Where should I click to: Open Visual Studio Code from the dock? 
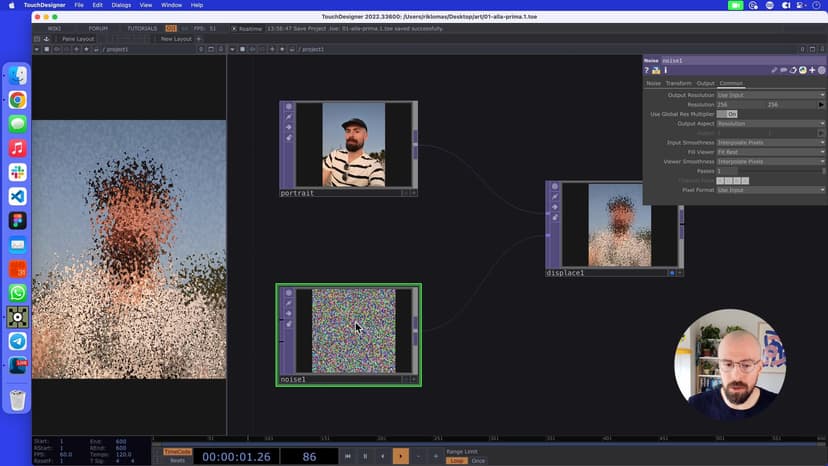click(18, 196)
